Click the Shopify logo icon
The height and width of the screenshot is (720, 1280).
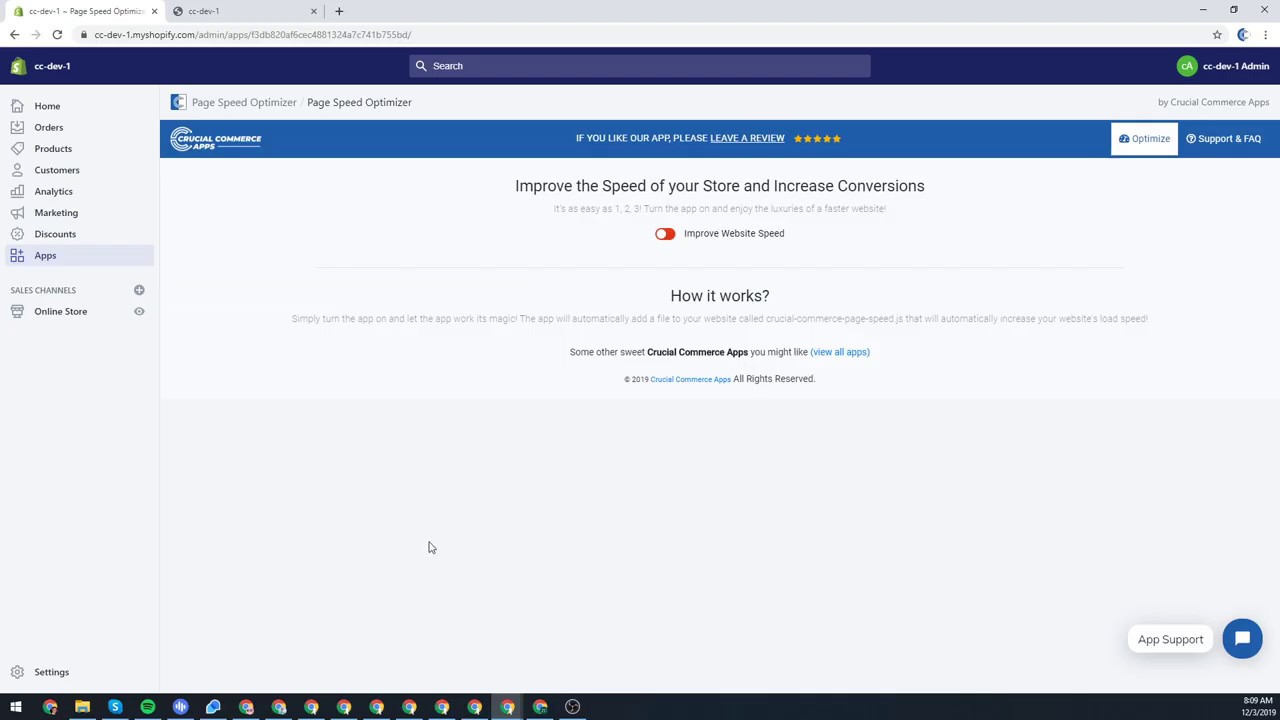point(17,66)
